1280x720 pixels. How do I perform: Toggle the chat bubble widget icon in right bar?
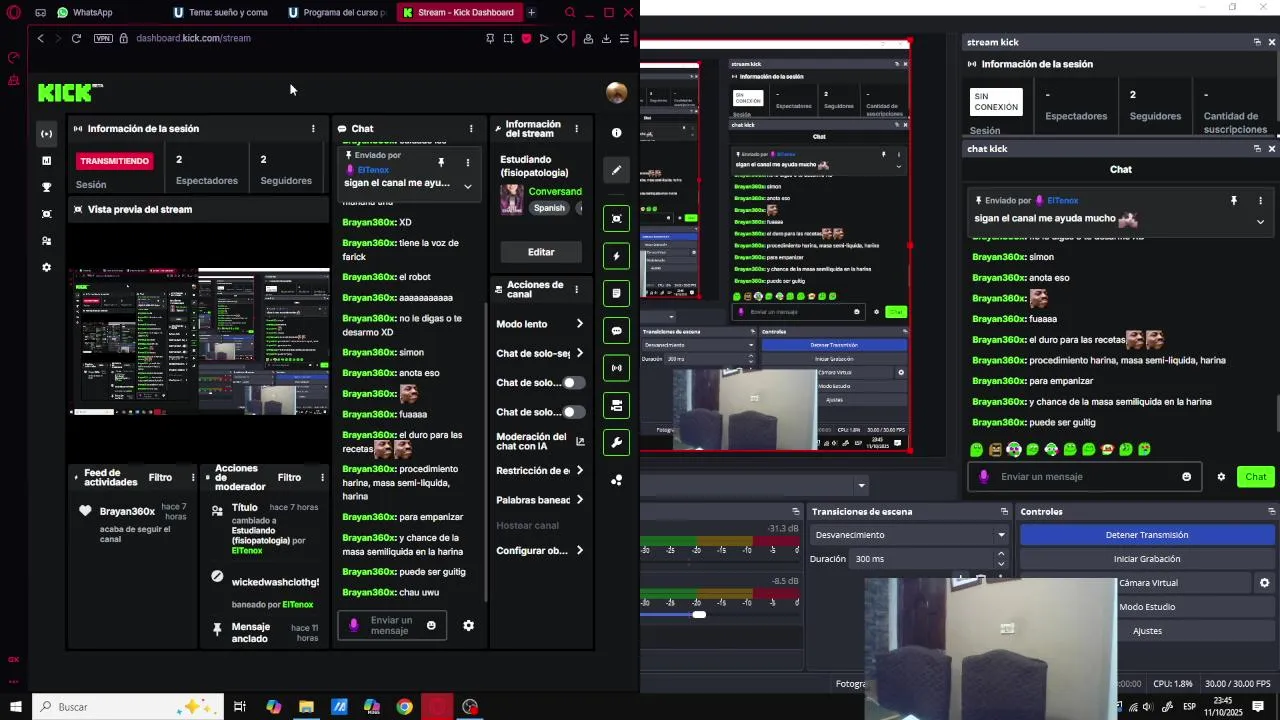[x=616, y=331]
